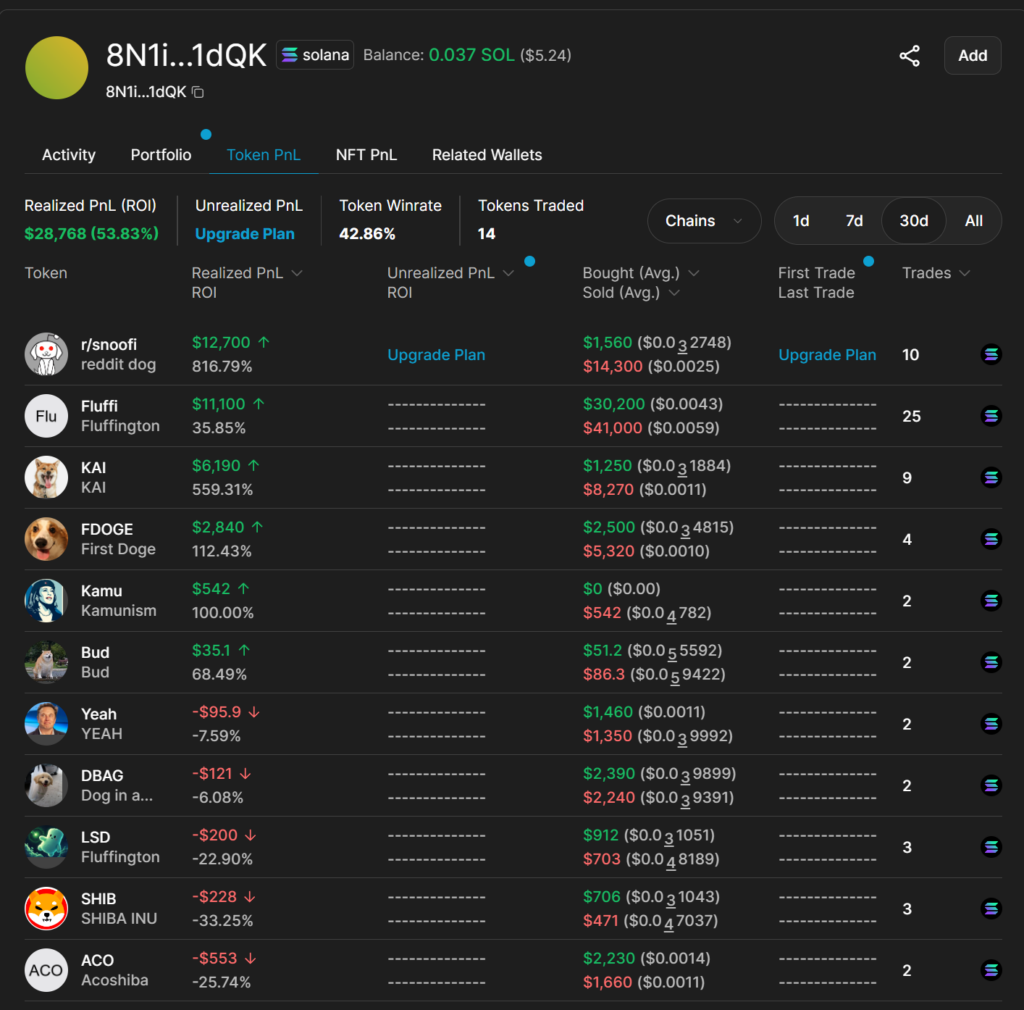Open the Portfolio tab
The height and width of the screenshot is (1010, 1024).
pos(161,155)
